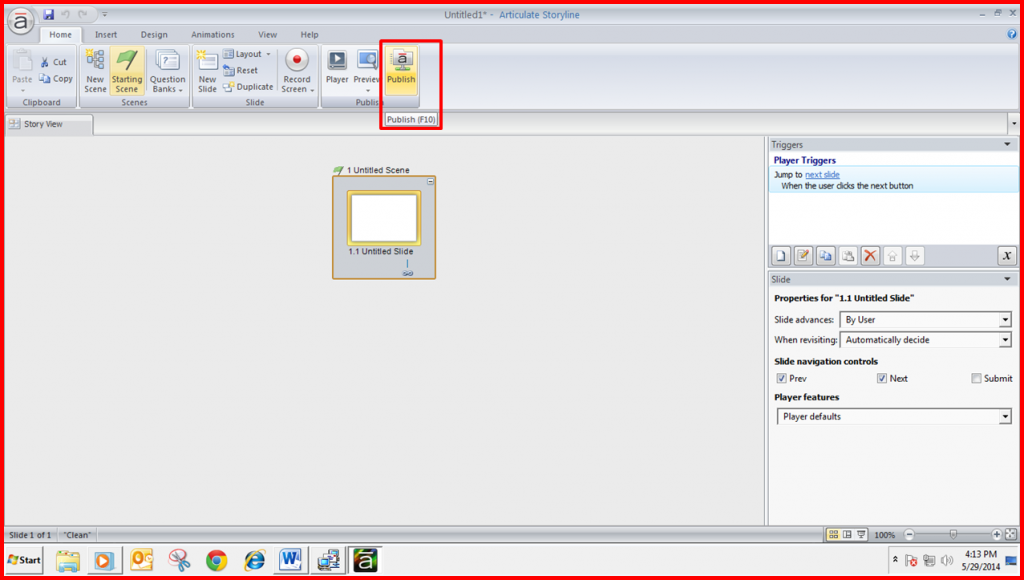The image size is (1024, 580).
Task: Enable the Submit navigation checkbox
Action: (x=976, y=378)
